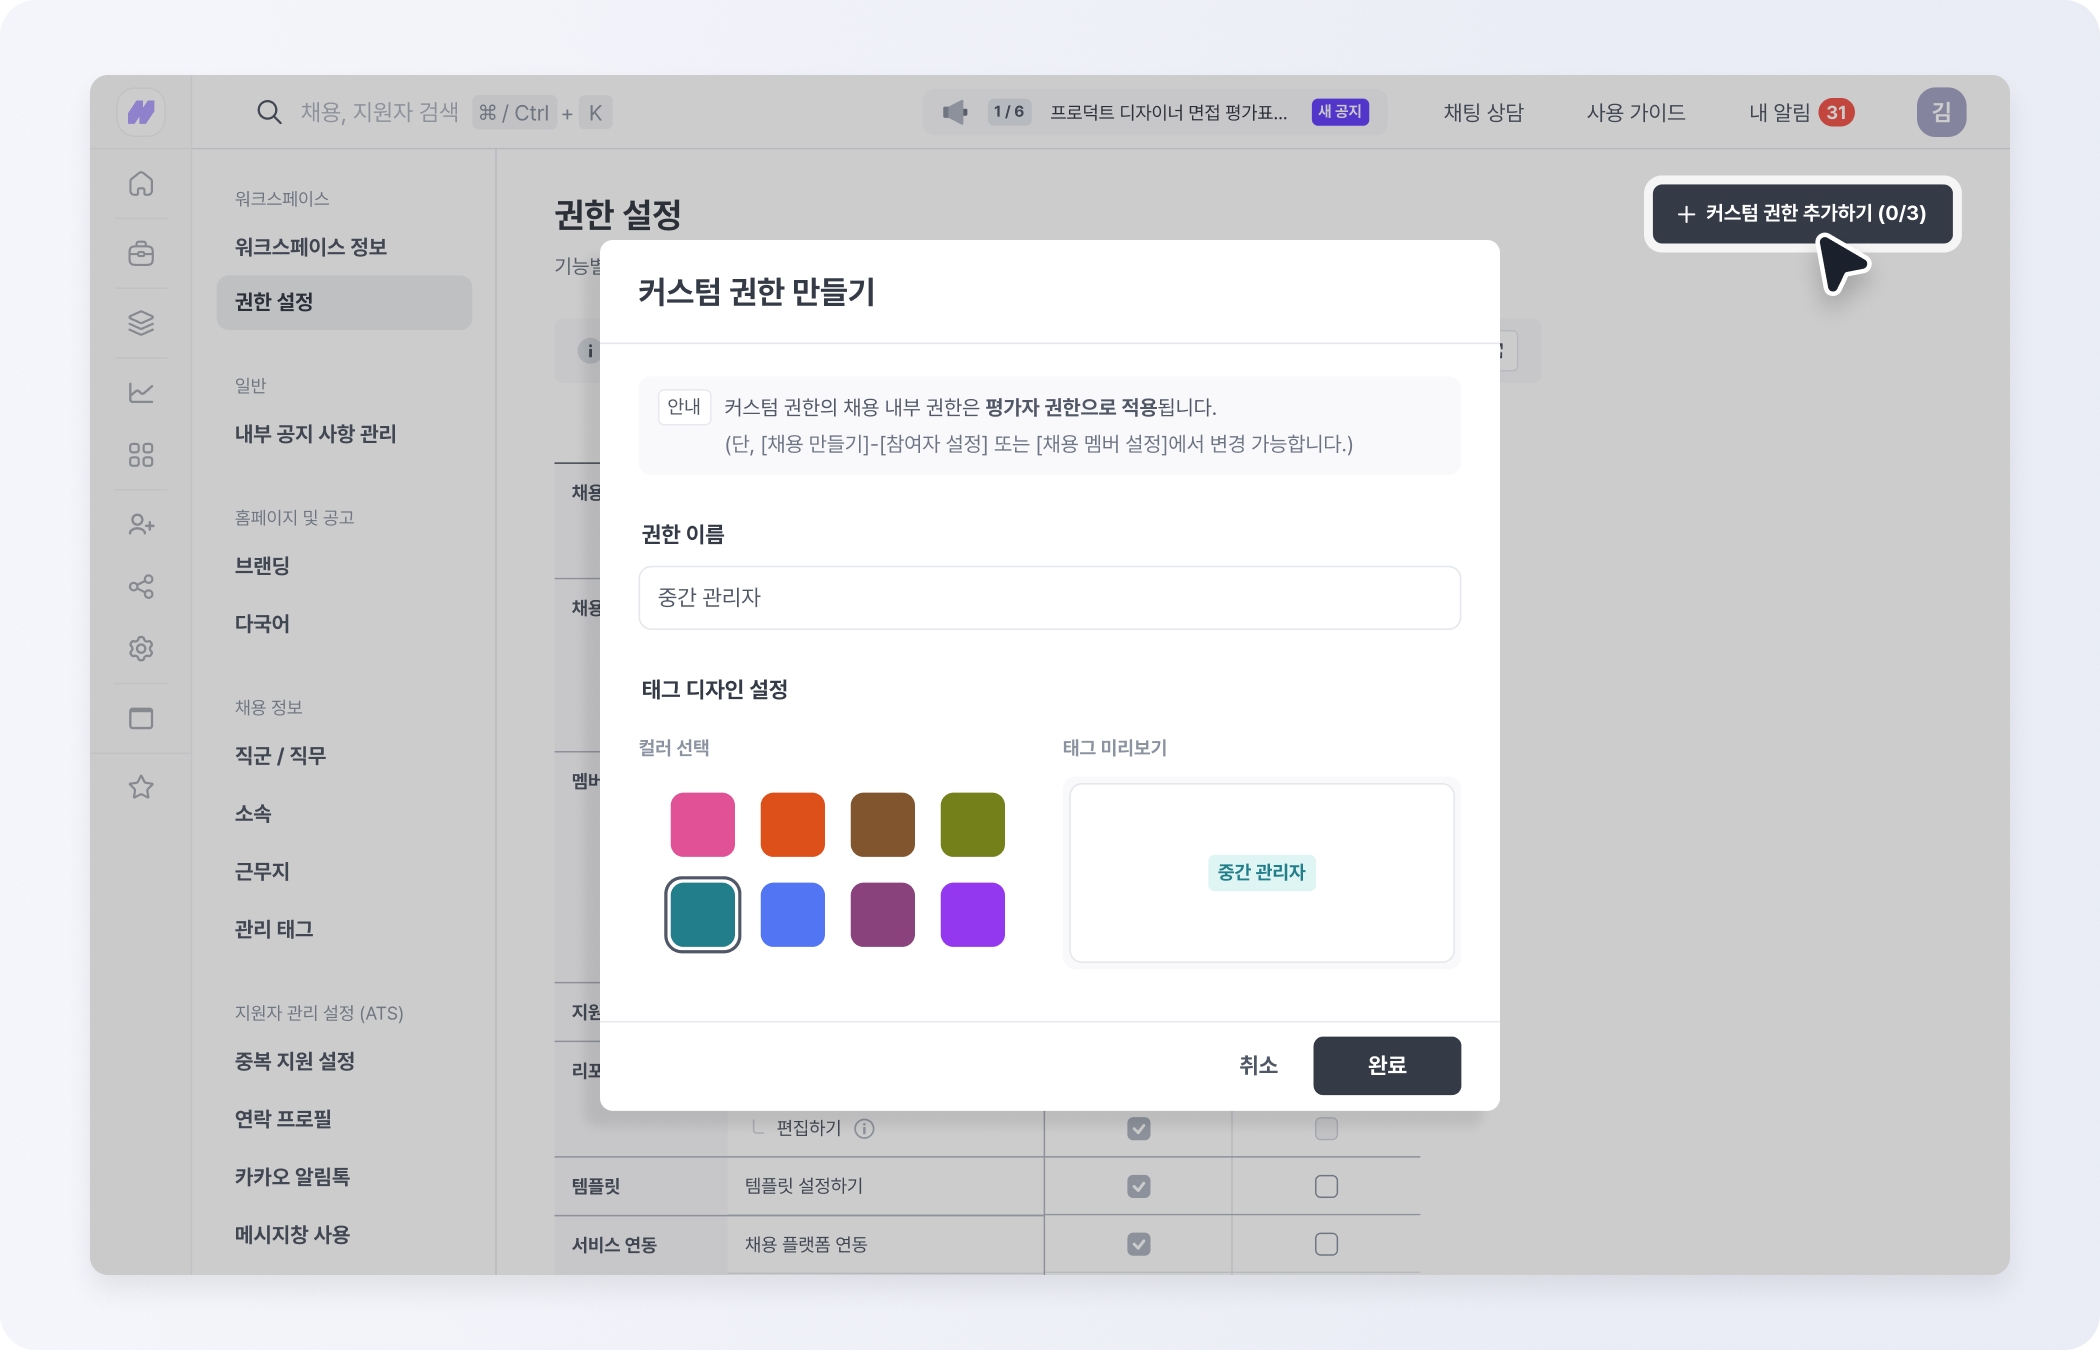Click the stacked layers icon in sidebar

141,322
